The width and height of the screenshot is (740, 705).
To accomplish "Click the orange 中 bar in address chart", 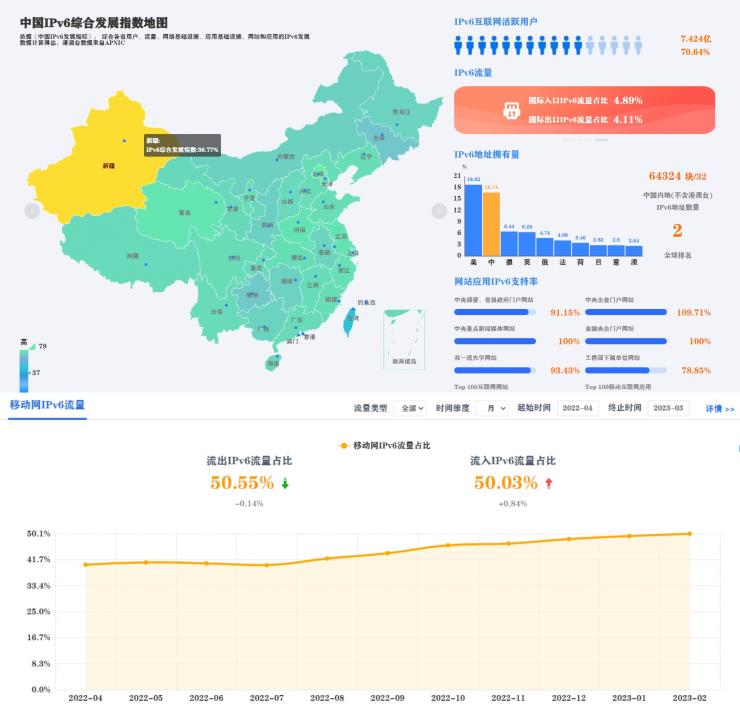I will tap(491, 224).
